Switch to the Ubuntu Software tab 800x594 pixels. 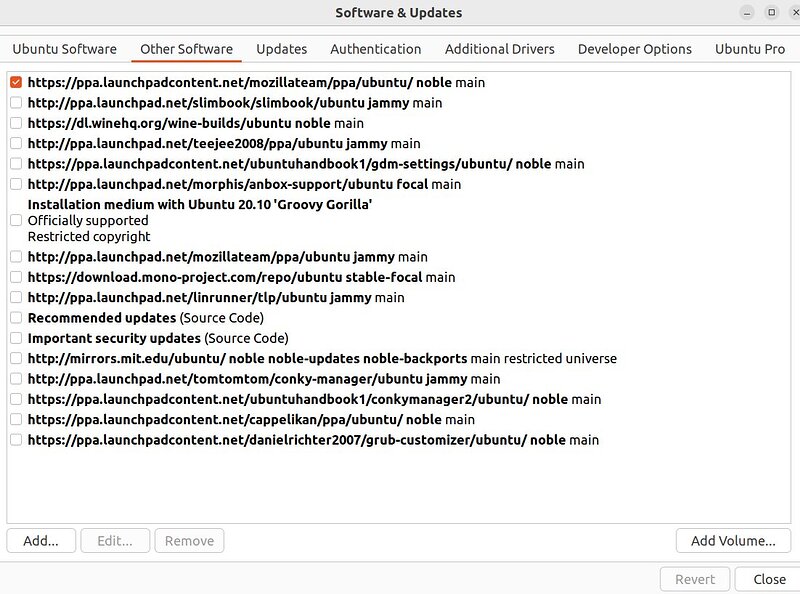coord(65,49)
